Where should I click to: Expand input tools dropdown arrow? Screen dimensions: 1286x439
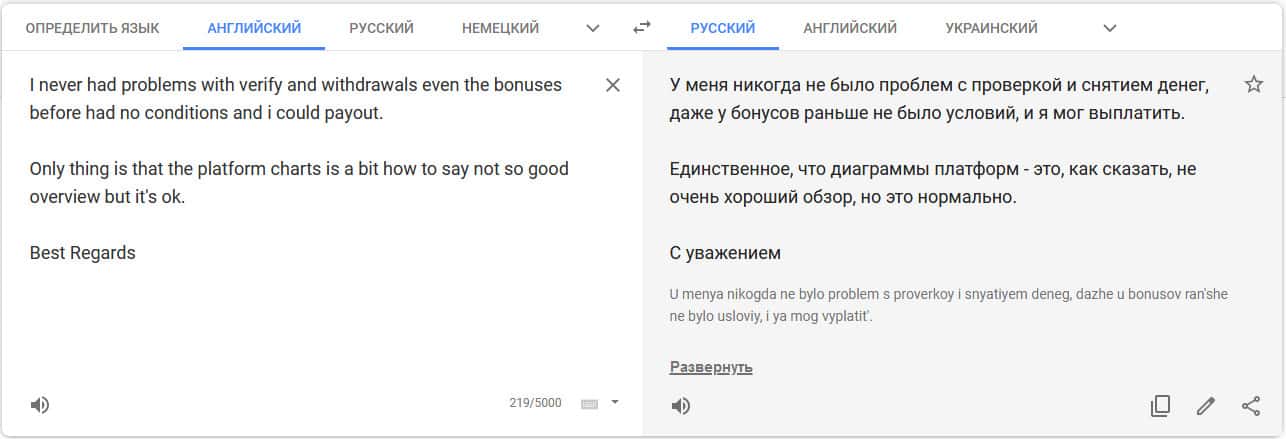point(615,402)
